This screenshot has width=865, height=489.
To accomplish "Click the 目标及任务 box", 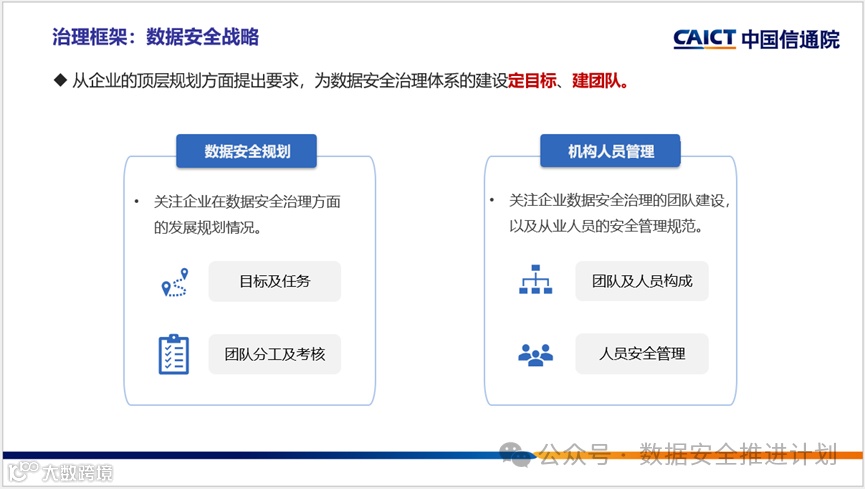I will (x=275, y=281).
